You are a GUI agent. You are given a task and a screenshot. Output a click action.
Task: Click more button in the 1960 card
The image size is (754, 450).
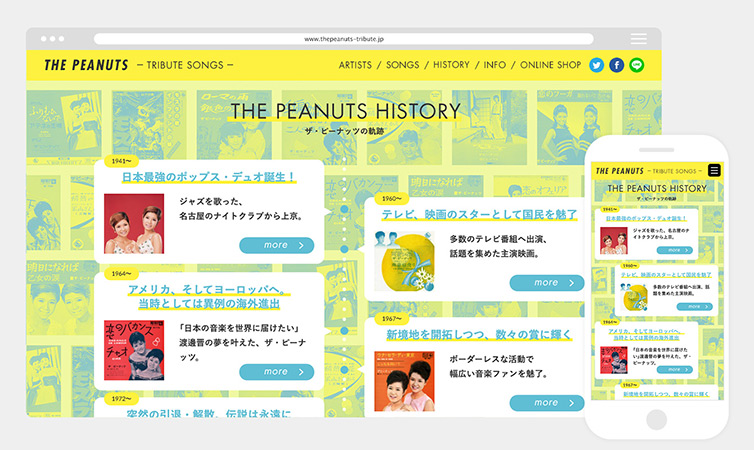coord(547,283)
